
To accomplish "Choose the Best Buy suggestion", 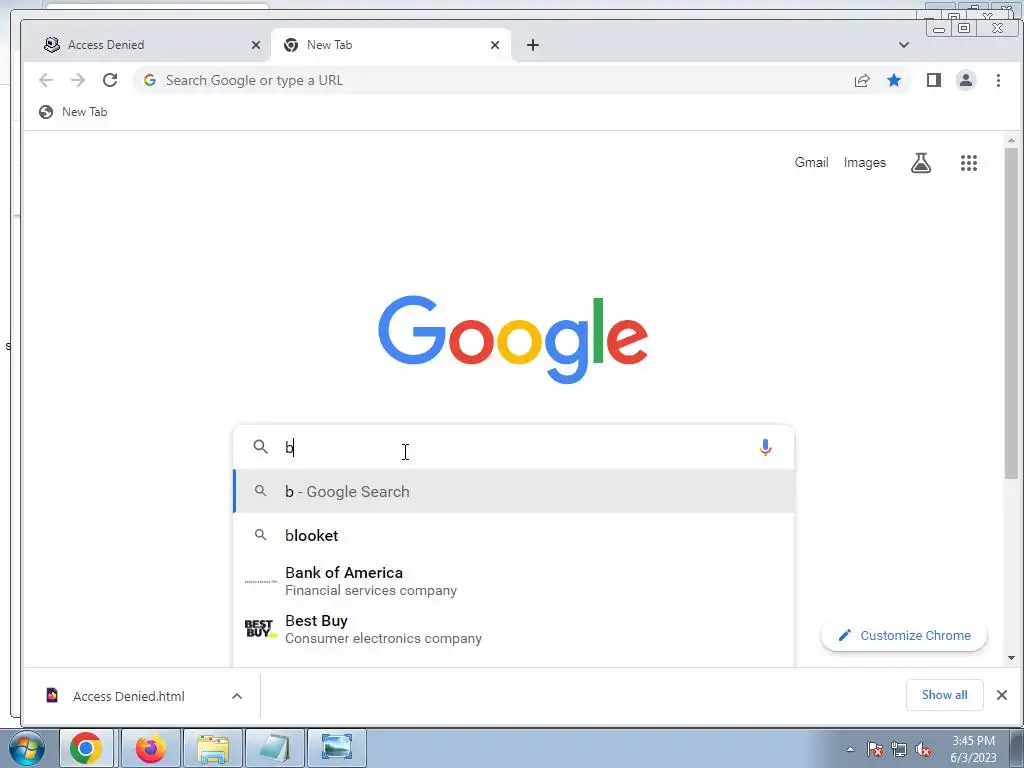I will pos(514,629).
